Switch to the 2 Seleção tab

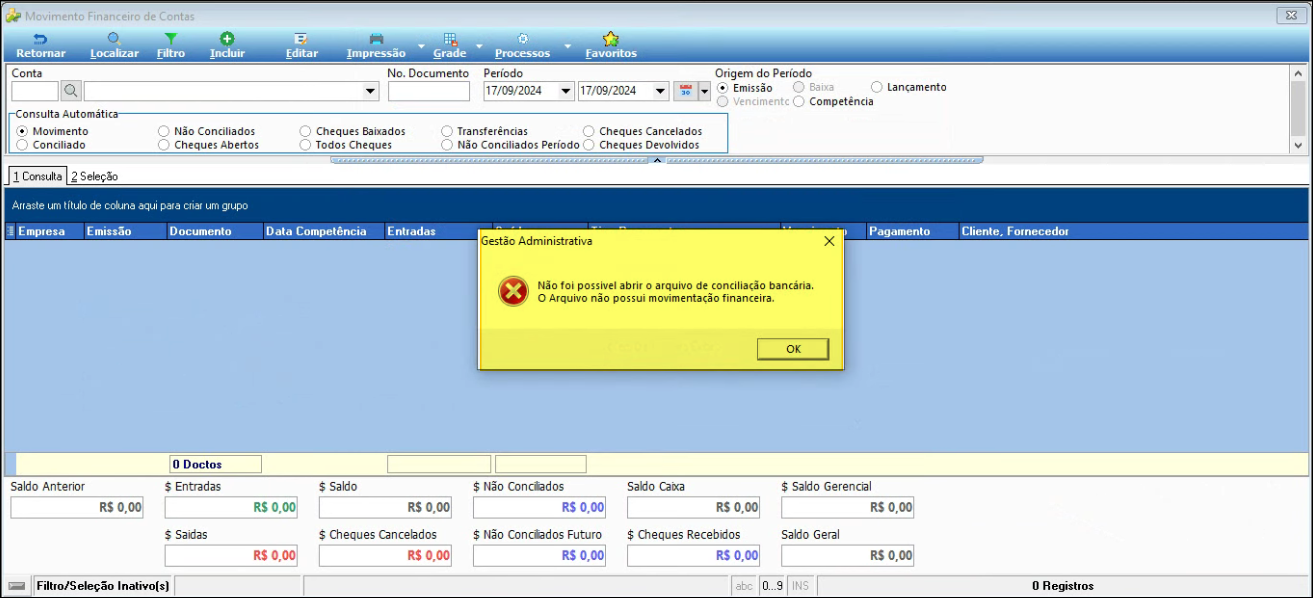[x=94, y=176]
